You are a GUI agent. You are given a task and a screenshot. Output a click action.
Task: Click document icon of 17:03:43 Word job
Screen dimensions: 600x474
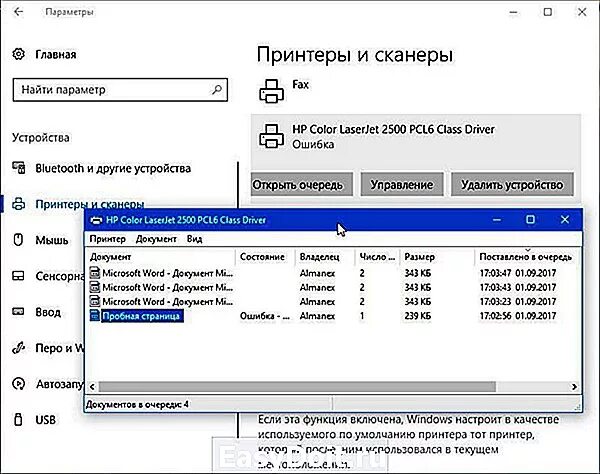(95, 287)
